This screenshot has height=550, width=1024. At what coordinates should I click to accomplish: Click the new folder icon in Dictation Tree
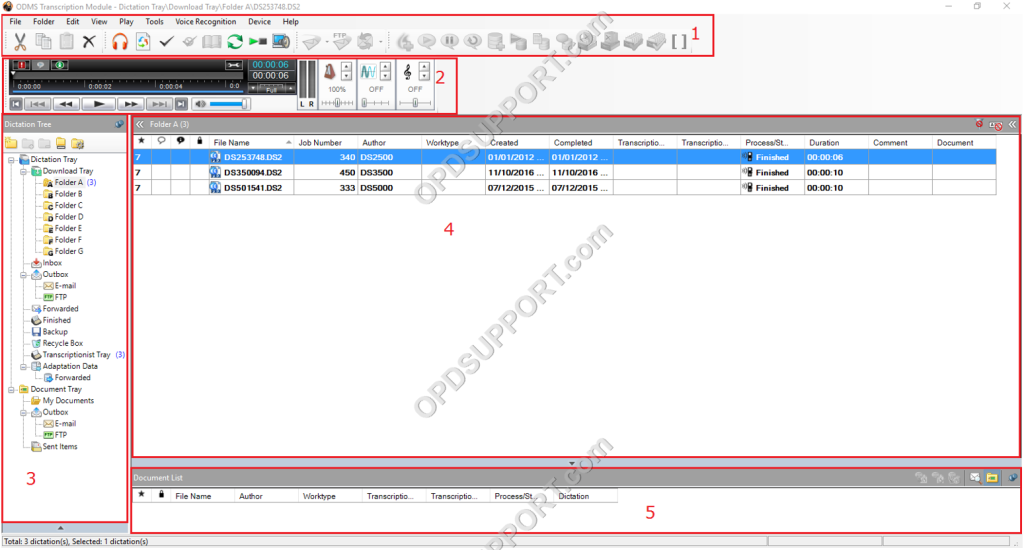11,144
